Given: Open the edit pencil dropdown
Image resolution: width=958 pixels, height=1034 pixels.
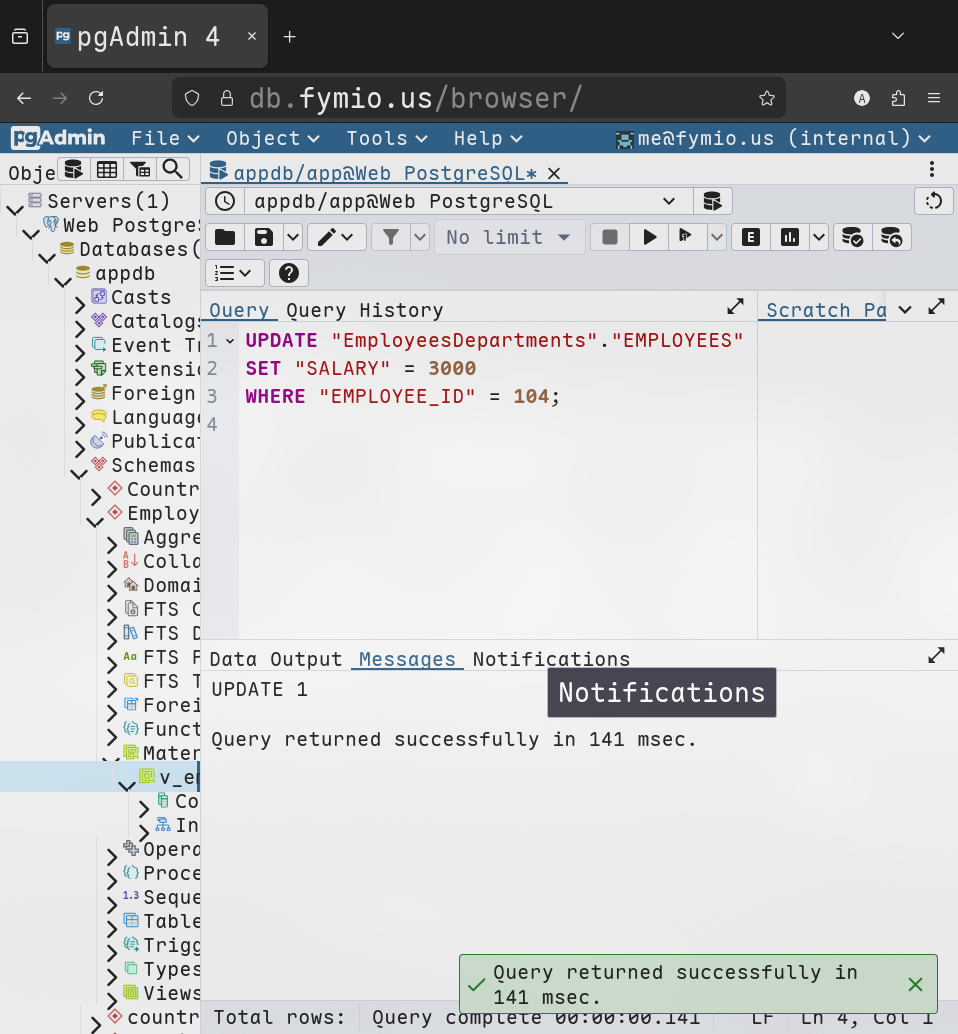Looking at the screenshot, I should (x=336, y=237).
